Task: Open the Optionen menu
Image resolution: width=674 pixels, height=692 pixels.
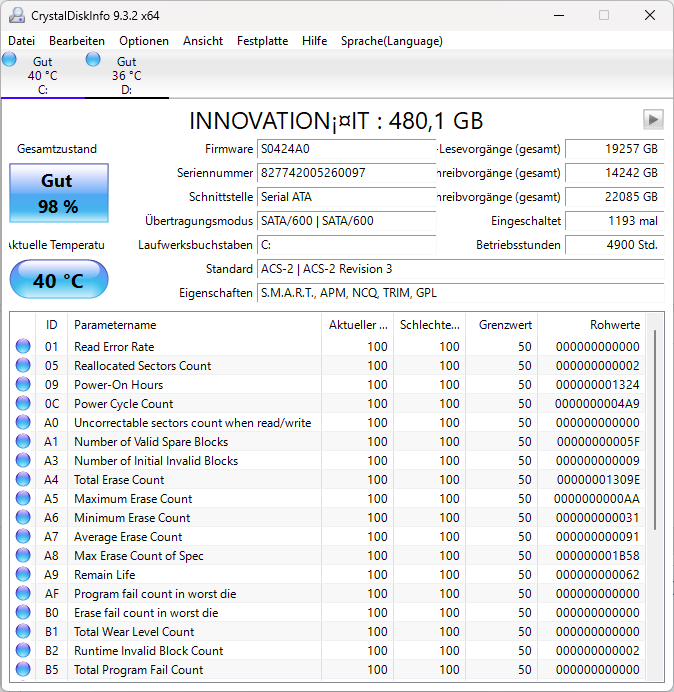Action: [144, 41]
